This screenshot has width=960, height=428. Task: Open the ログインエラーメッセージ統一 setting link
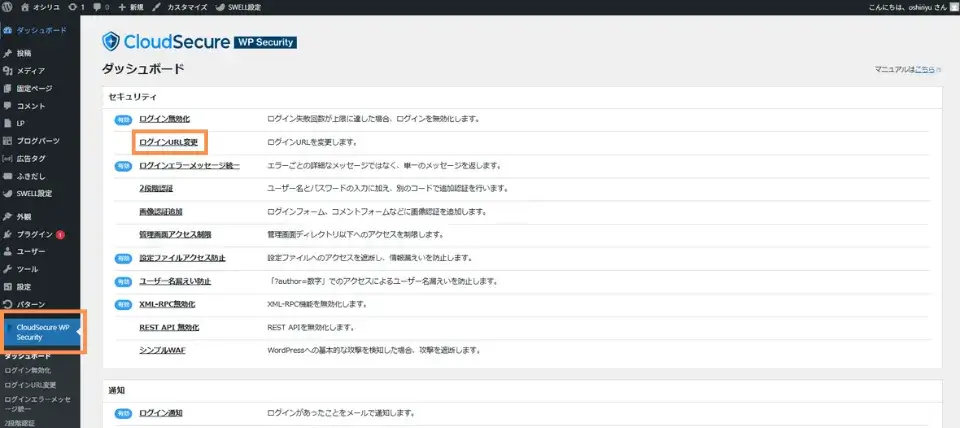(189, 165)
